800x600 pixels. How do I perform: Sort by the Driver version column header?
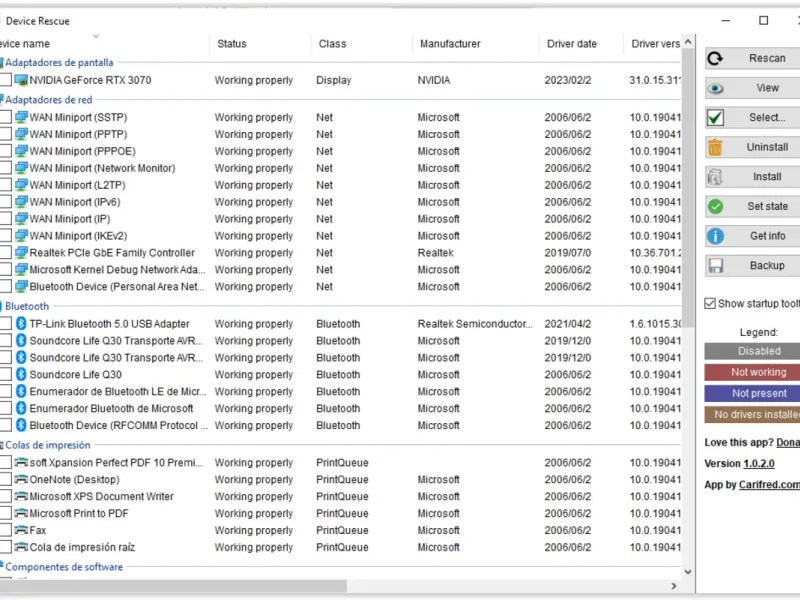pyautogui.click(x=653, y=44)
